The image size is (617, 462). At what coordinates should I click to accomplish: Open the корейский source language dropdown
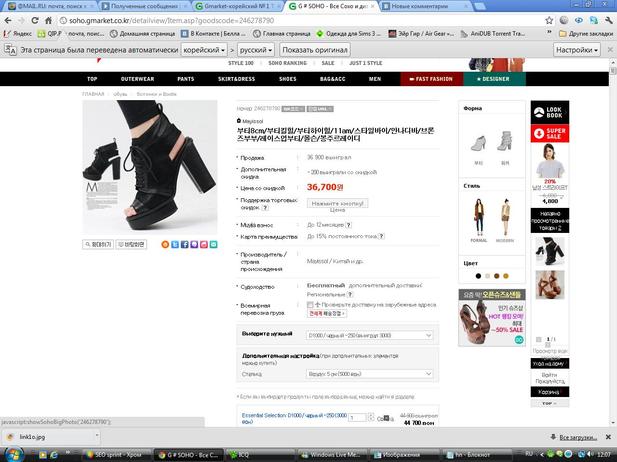204,50
